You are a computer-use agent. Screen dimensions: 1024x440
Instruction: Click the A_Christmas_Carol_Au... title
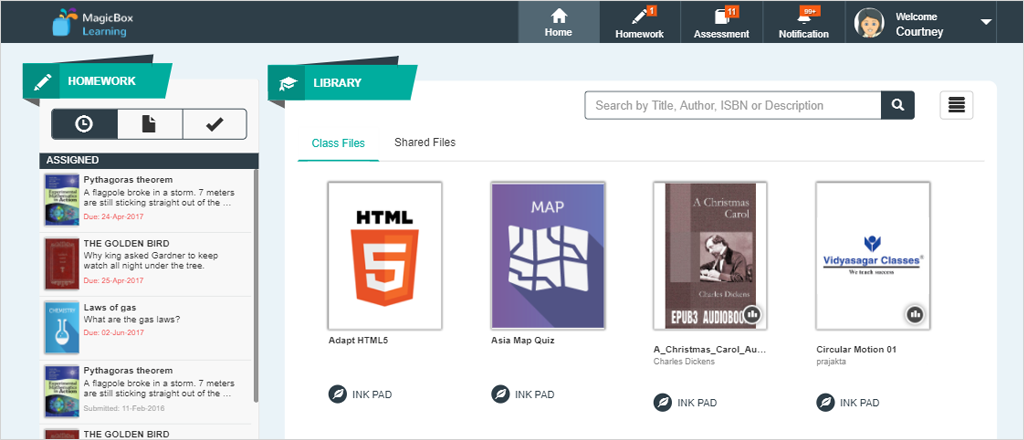click(x=709, y=349)
